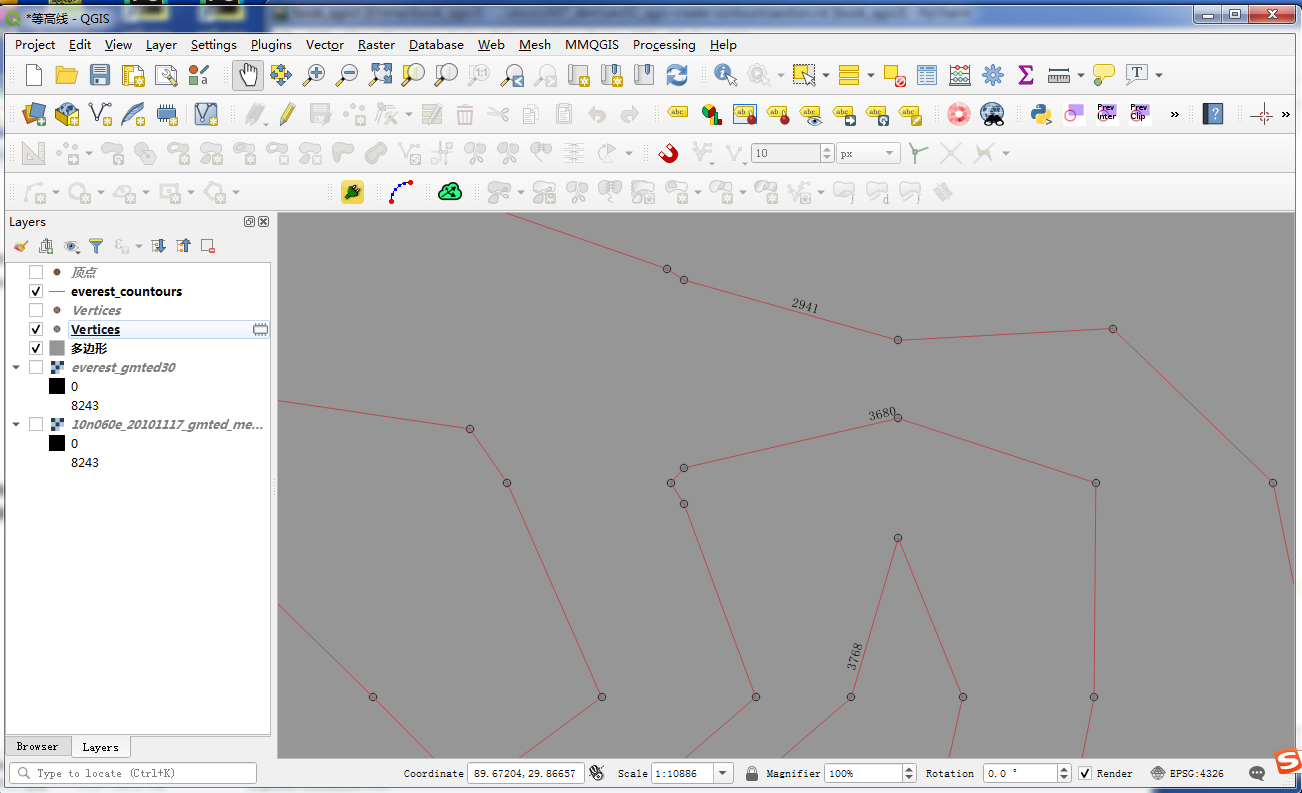
Task: Open a project via the folder icon
Action: click(x=67, y=75)
